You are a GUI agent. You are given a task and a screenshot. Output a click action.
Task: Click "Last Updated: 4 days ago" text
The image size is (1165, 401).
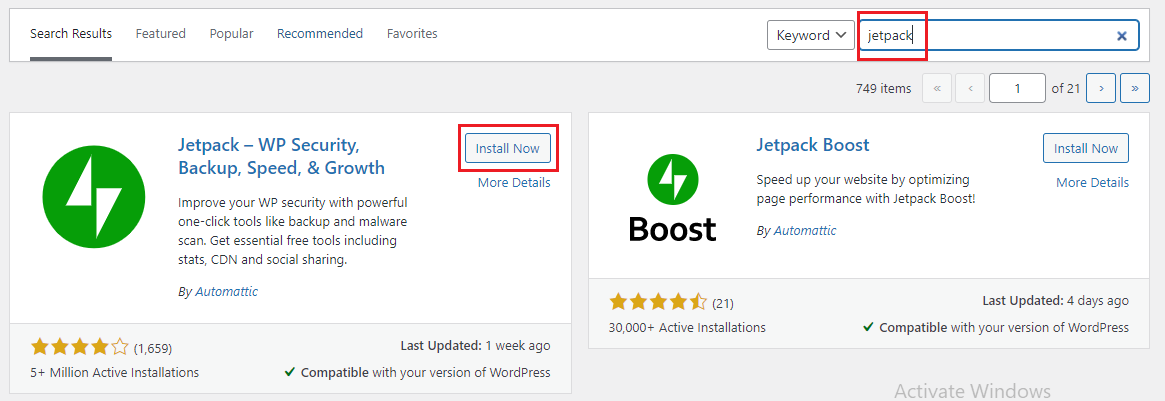click(1056, 301)
